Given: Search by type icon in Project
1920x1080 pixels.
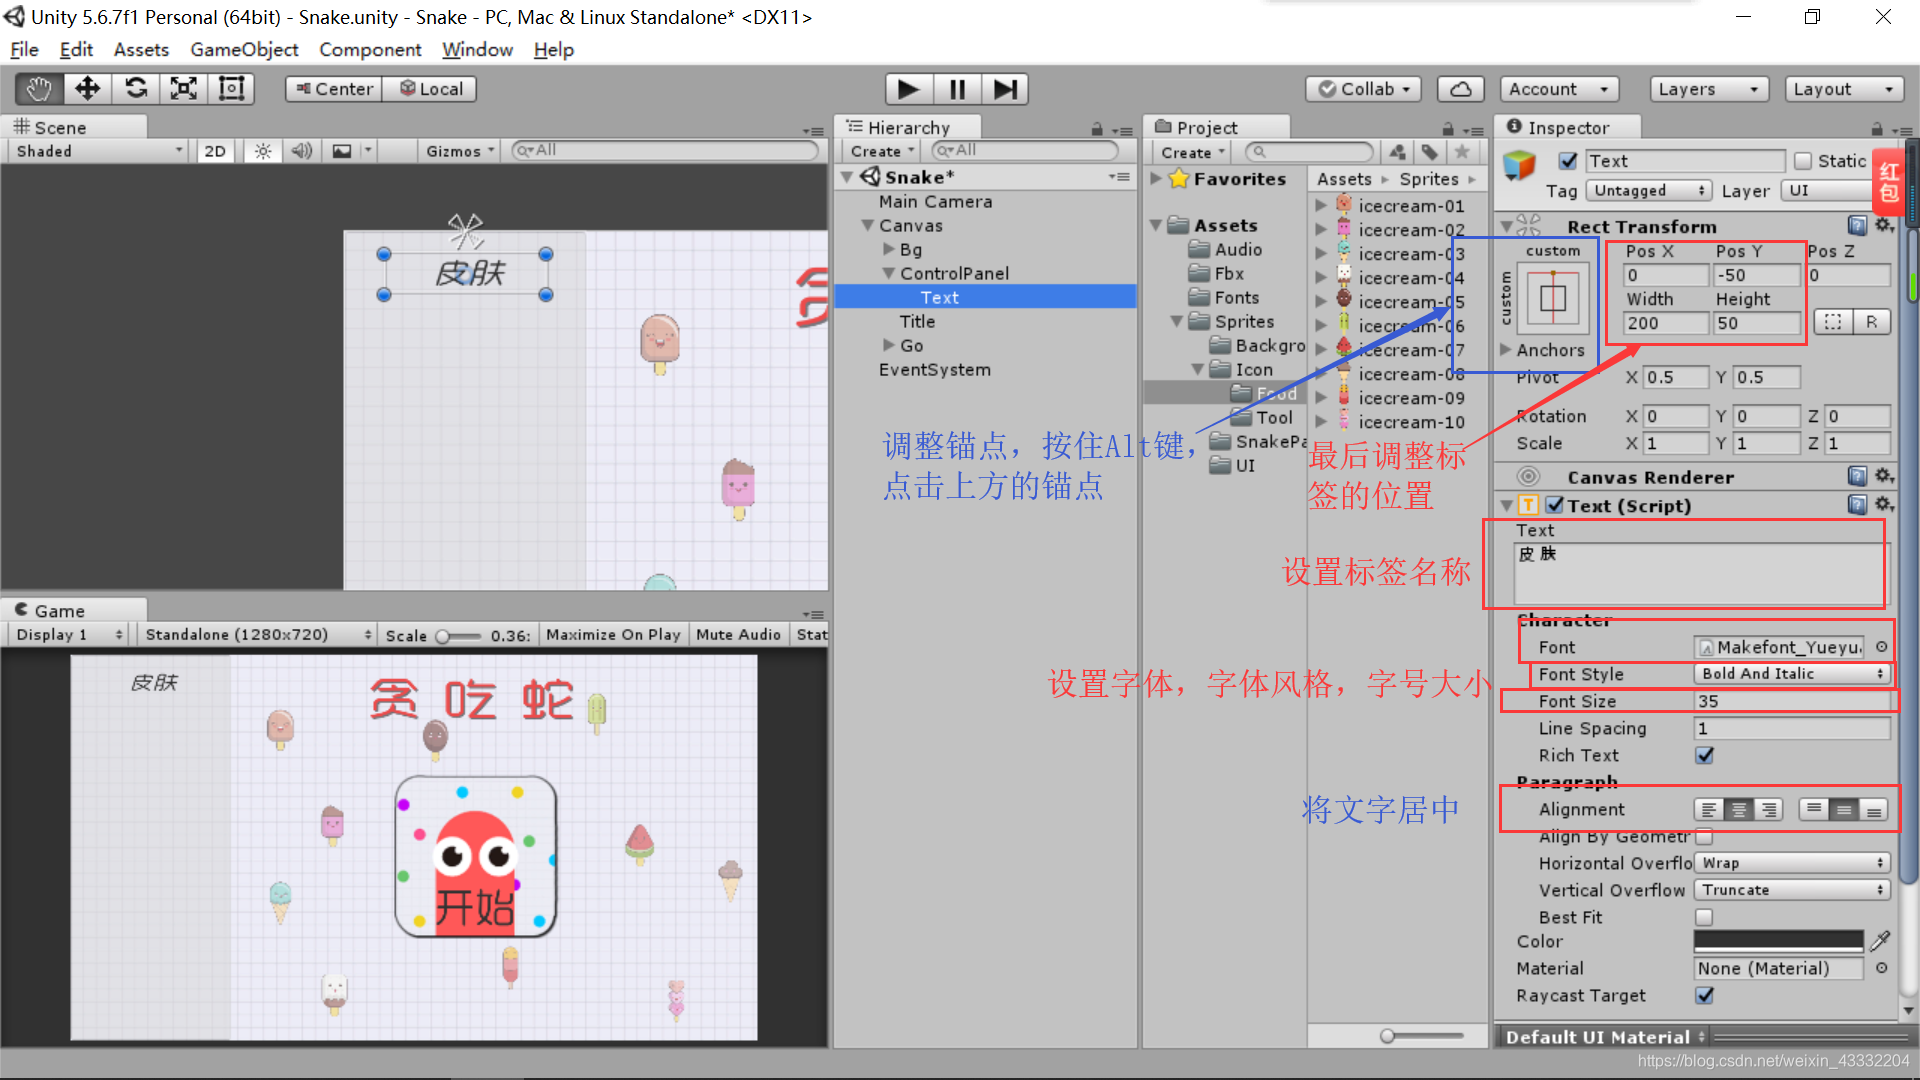Looking at the screenshot, I should 1398,152.
